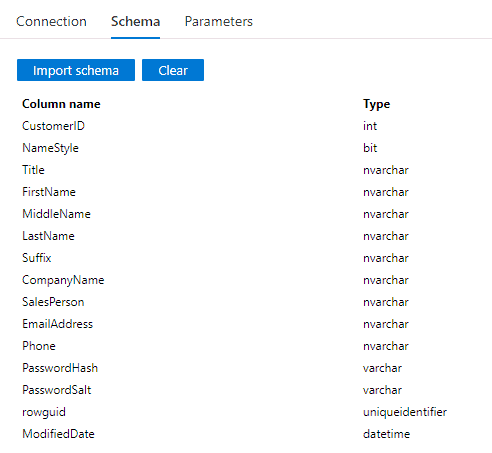Click the Import schema button
This screenshot has width=492, height=453.
click(x=76, y=70)
